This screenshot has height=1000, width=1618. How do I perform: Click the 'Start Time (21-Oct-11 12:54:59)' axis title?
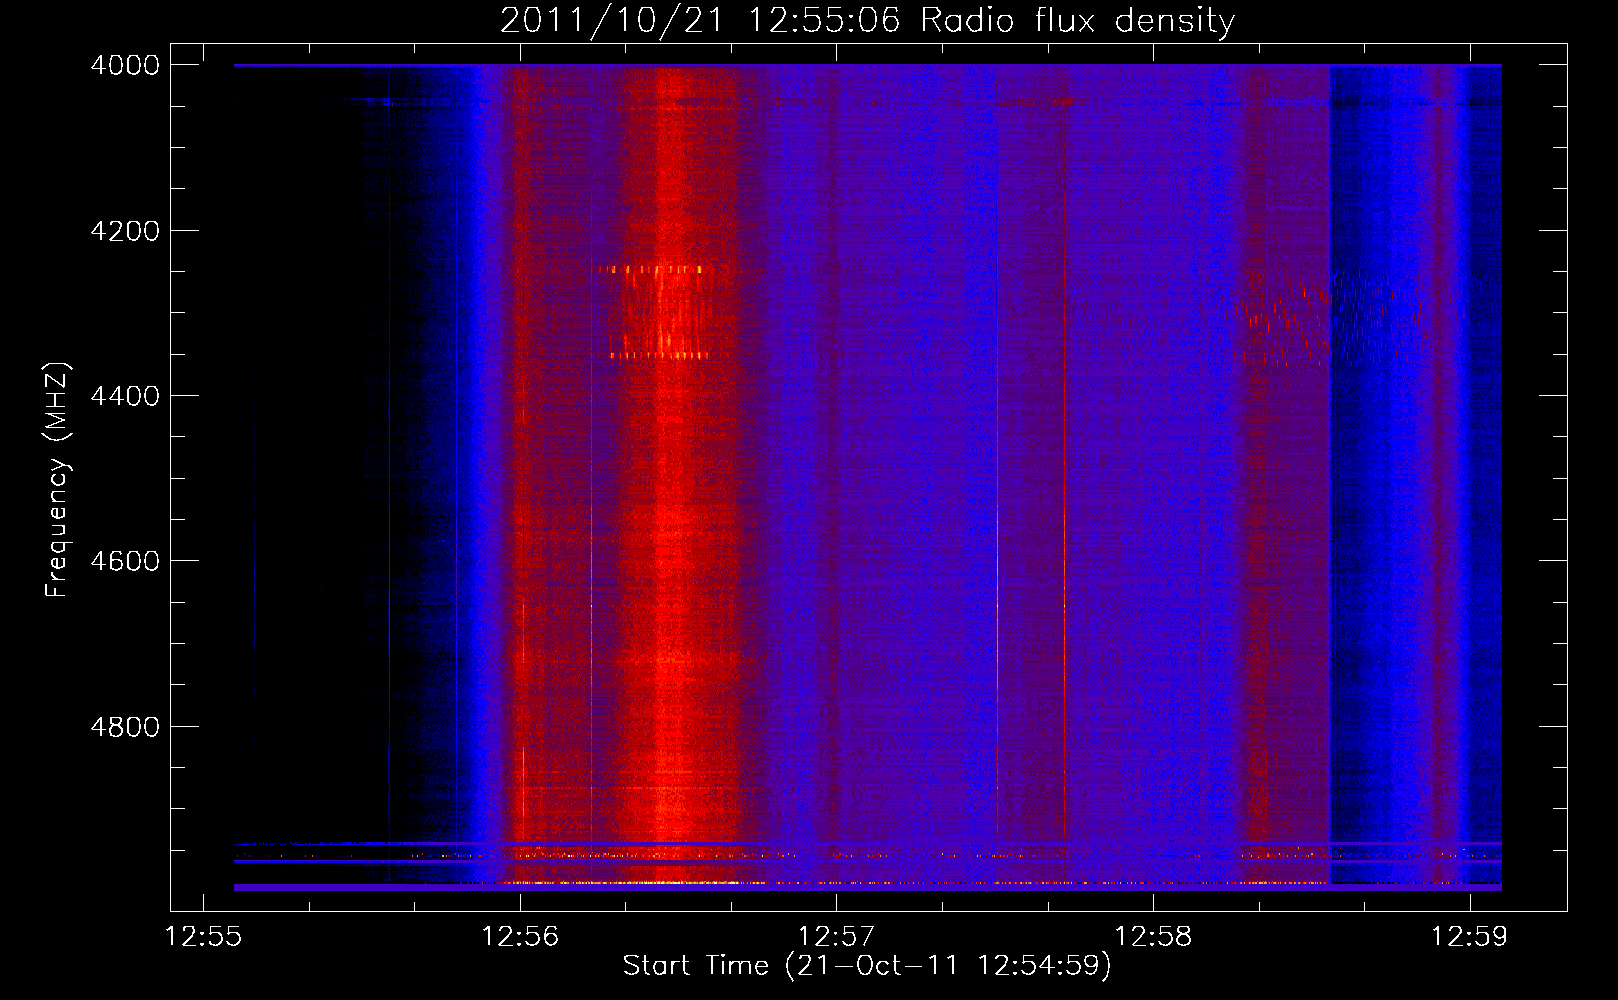click(x=867, y=966)
